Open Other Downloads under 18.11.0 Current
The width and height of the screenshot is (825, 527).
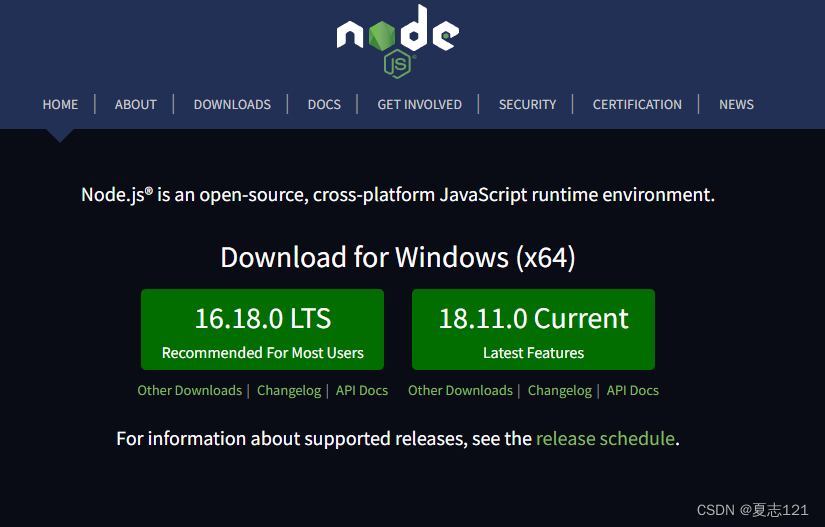click(x=460, y=390)
